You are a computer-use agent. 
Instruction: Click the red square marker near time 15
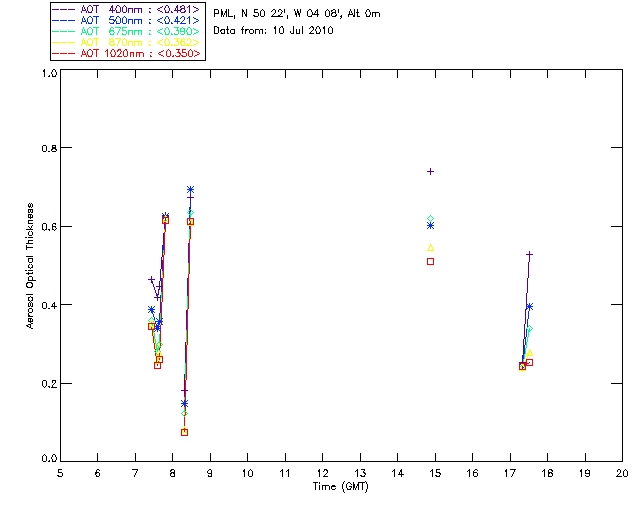click(x=430, y=262)
